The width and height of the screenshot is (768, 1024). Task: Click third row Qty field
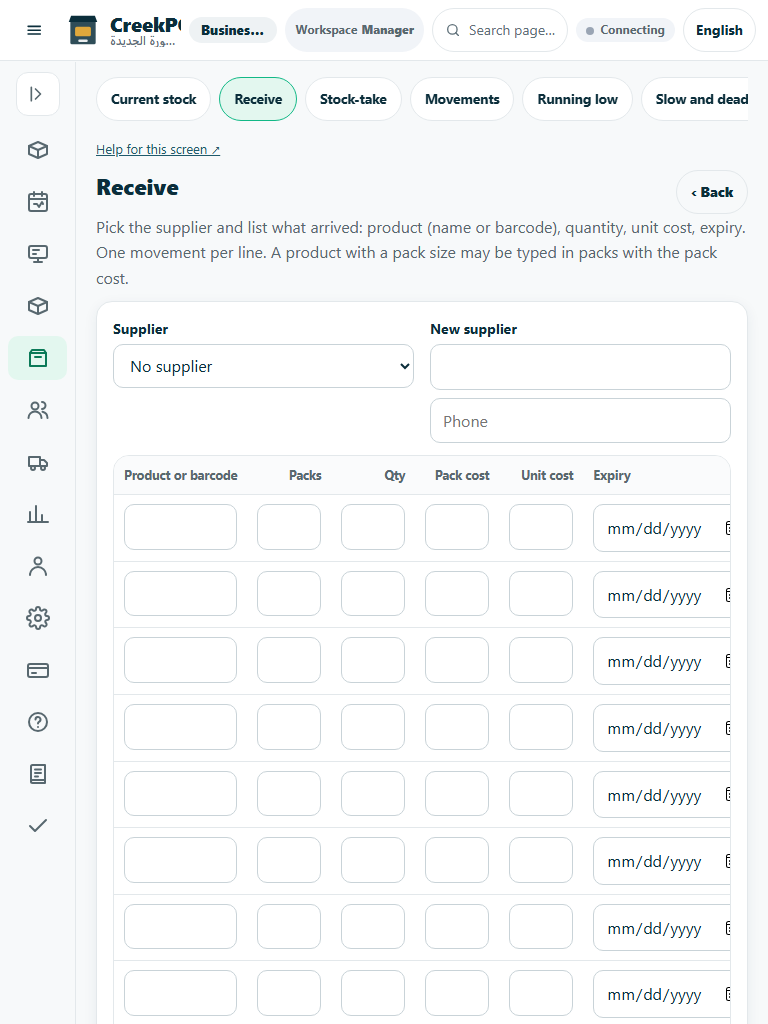click(x=373, y=660)
